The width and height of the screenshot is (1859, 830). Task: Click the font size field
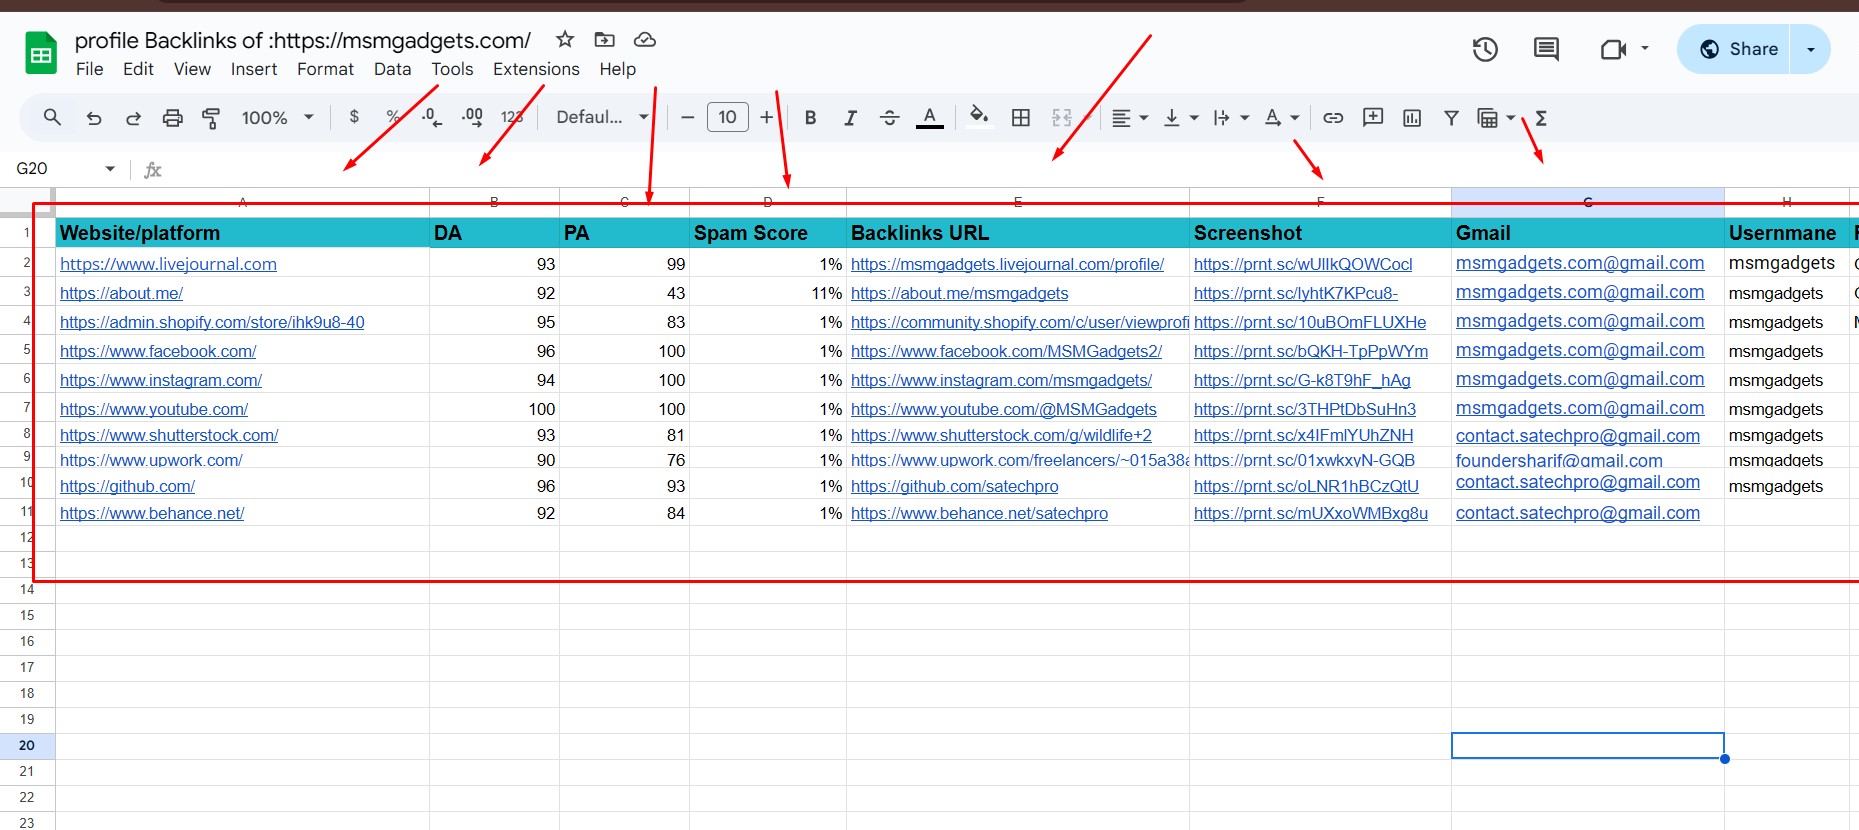[727, 117]
